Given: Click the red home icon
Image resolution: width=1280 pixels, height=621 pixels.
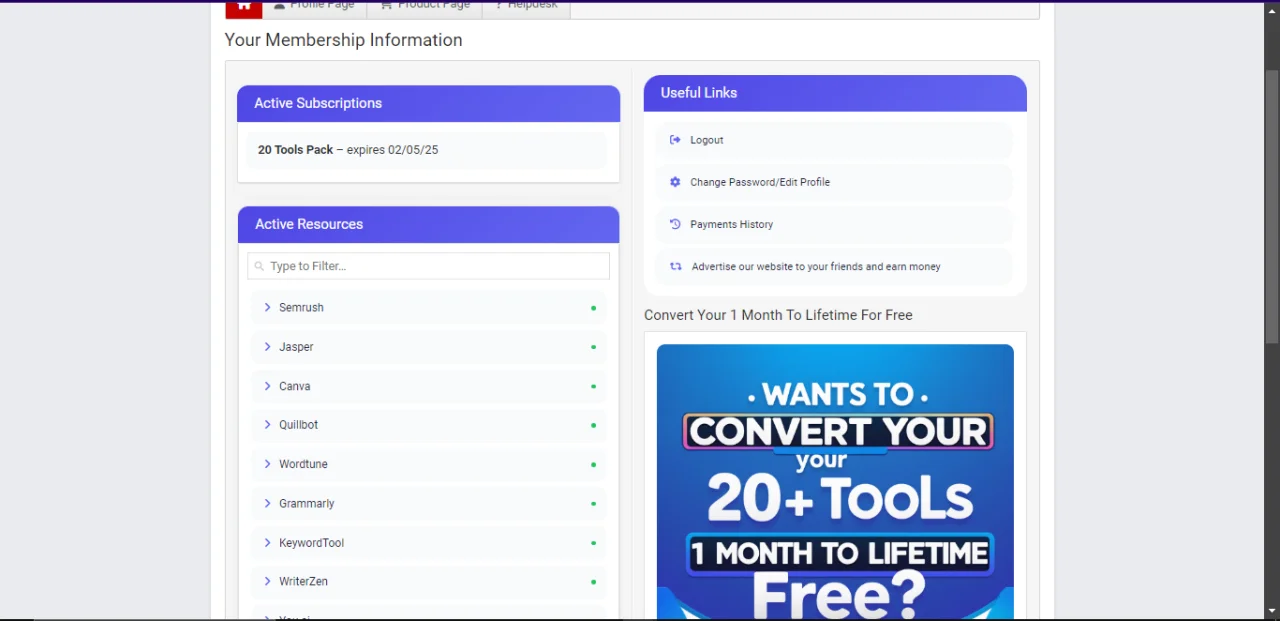Looking at the screenshot, I should pos(244,8).
